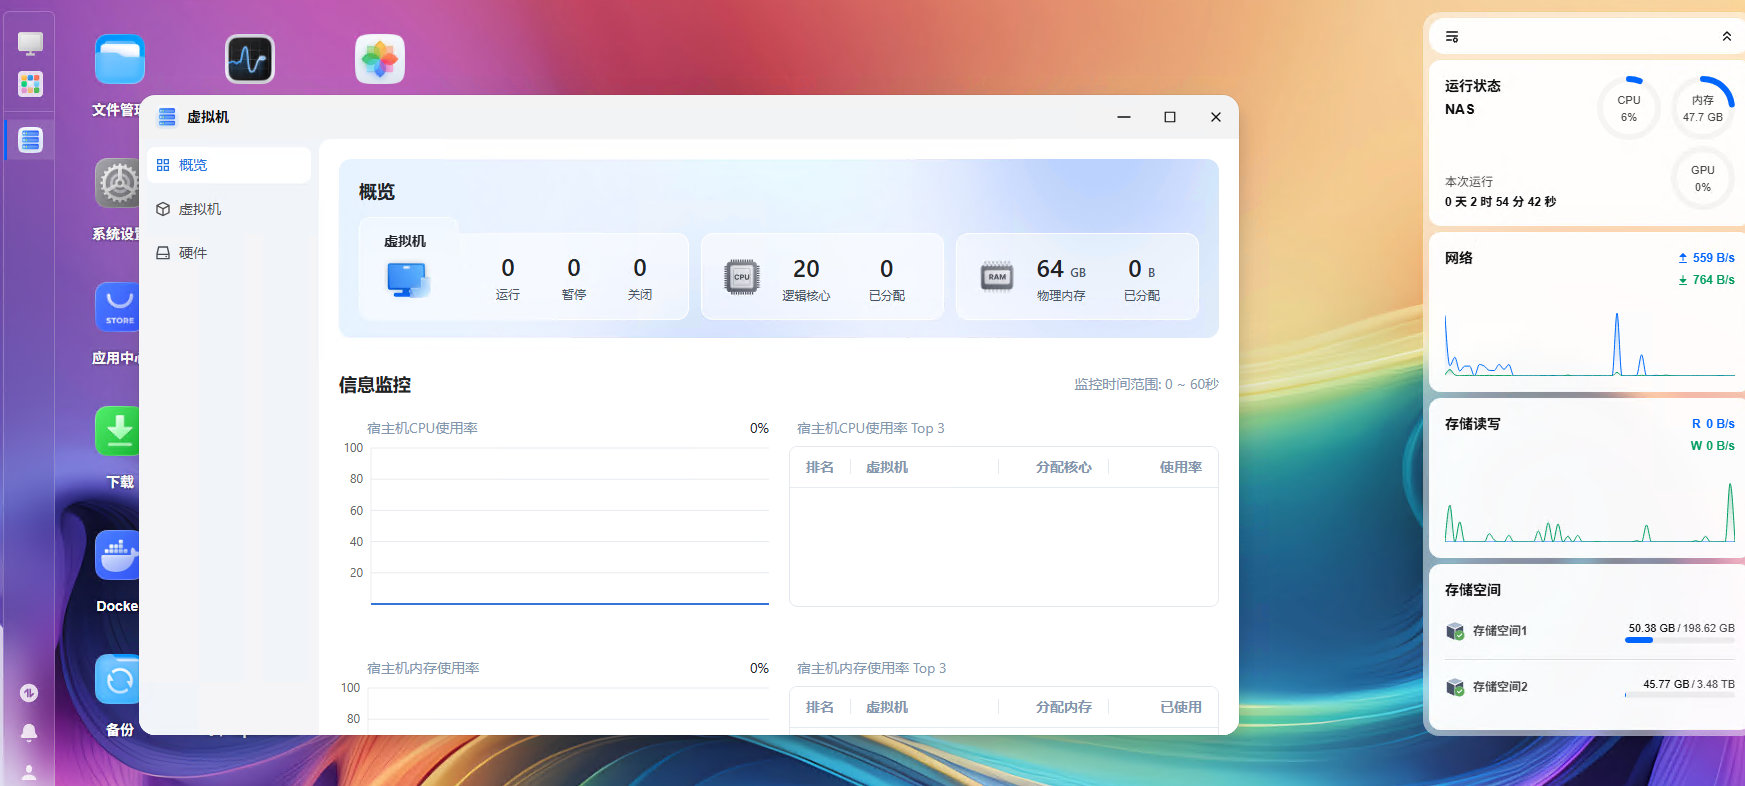Open the photos flower desktop icon
1745x786 pixels.
point(380,59)
